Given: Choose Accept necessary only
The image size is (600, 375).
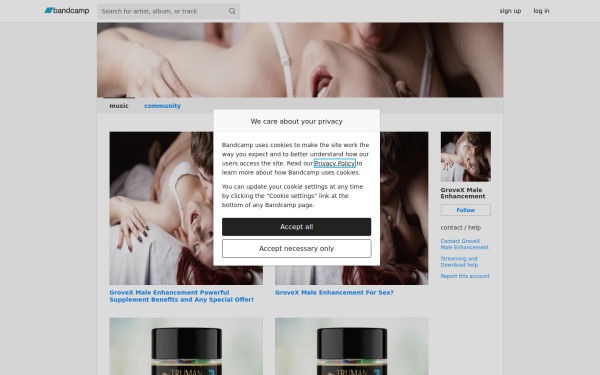Looking at the screenshot, I should (297, 248).
